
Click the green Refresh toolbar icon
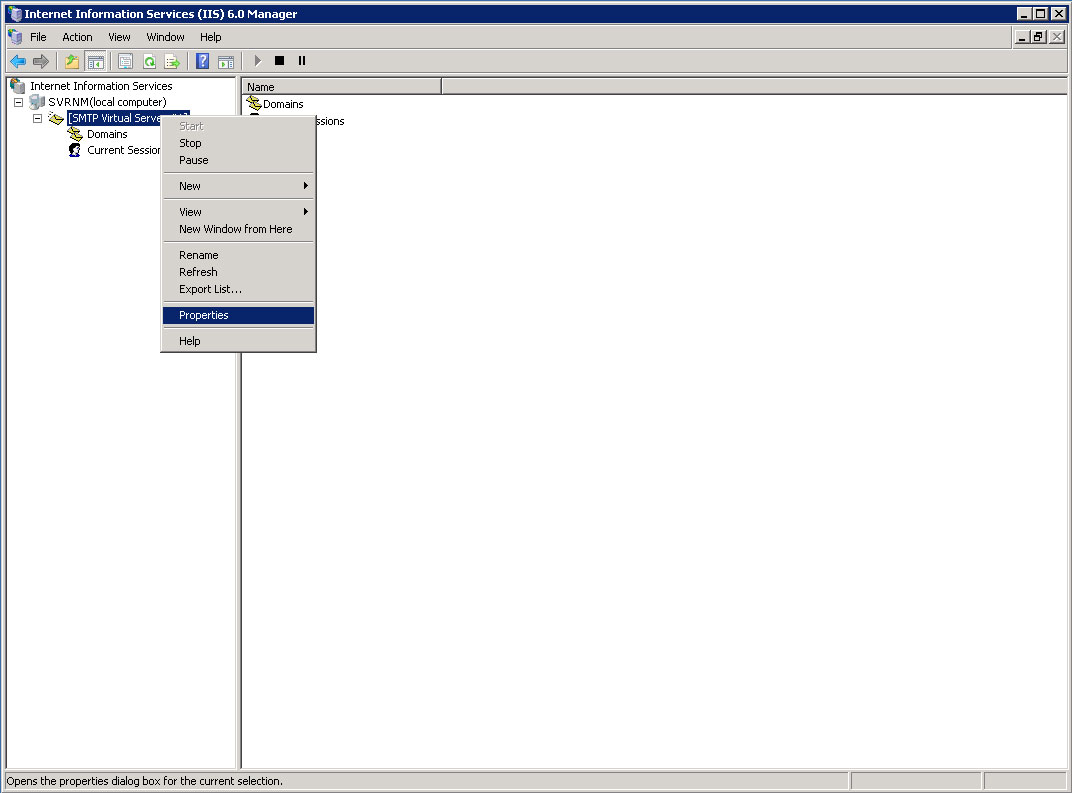tap(149, 62)
